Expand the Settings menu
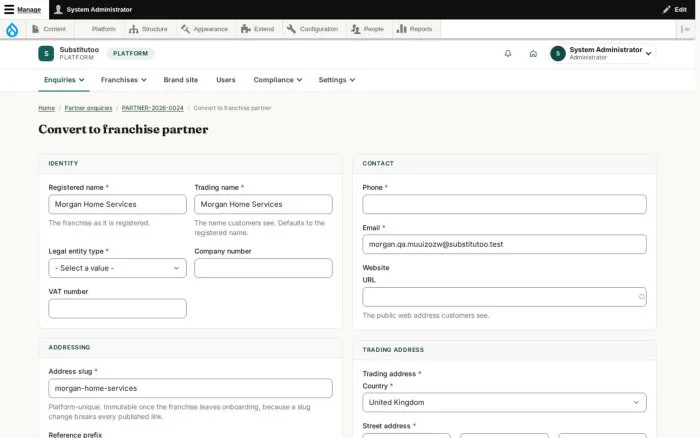700x438 pixels. 337,80
